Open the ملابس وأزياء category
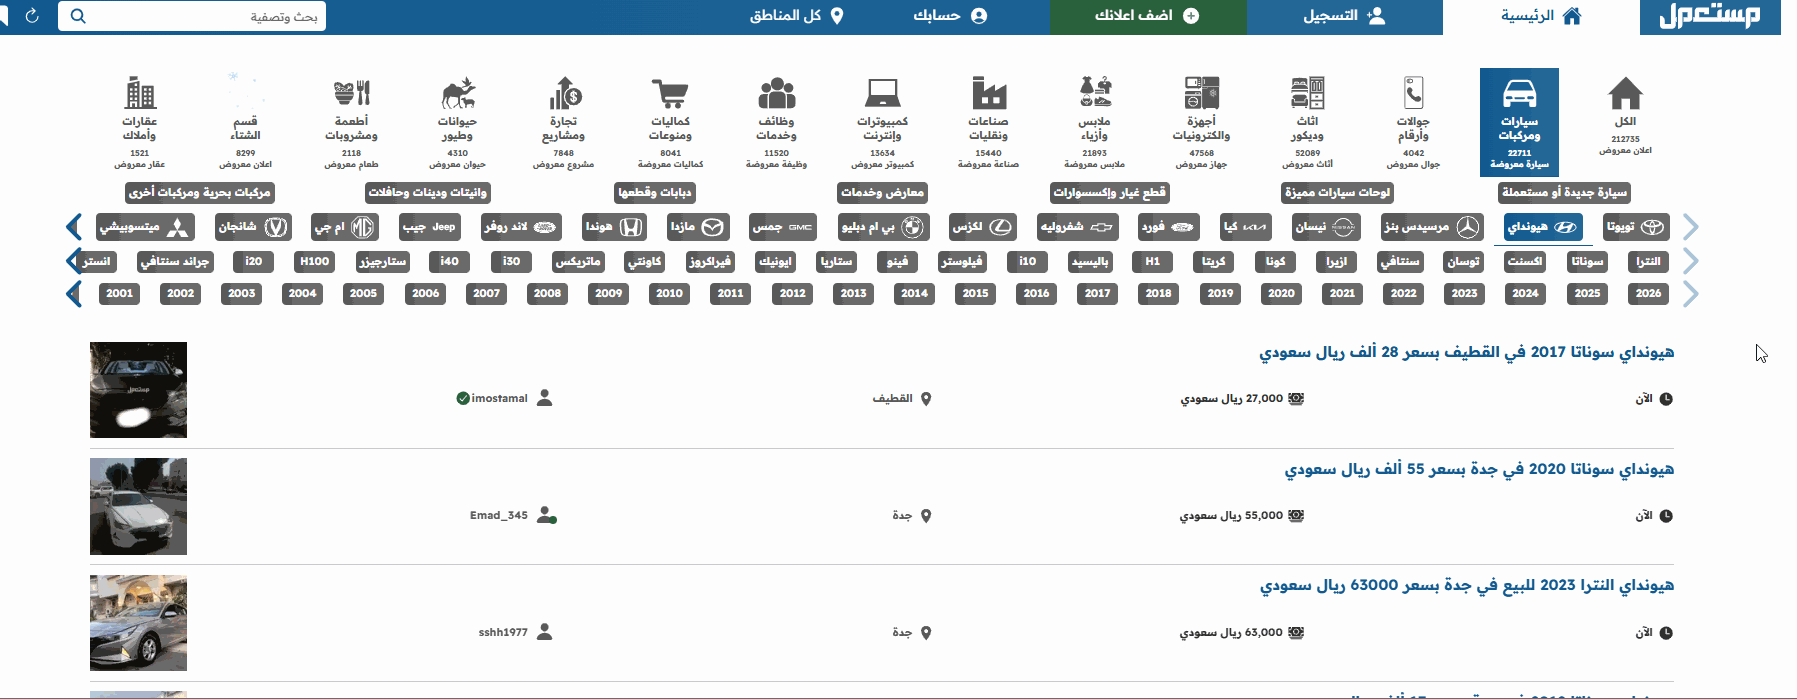 click(1095, 122)
